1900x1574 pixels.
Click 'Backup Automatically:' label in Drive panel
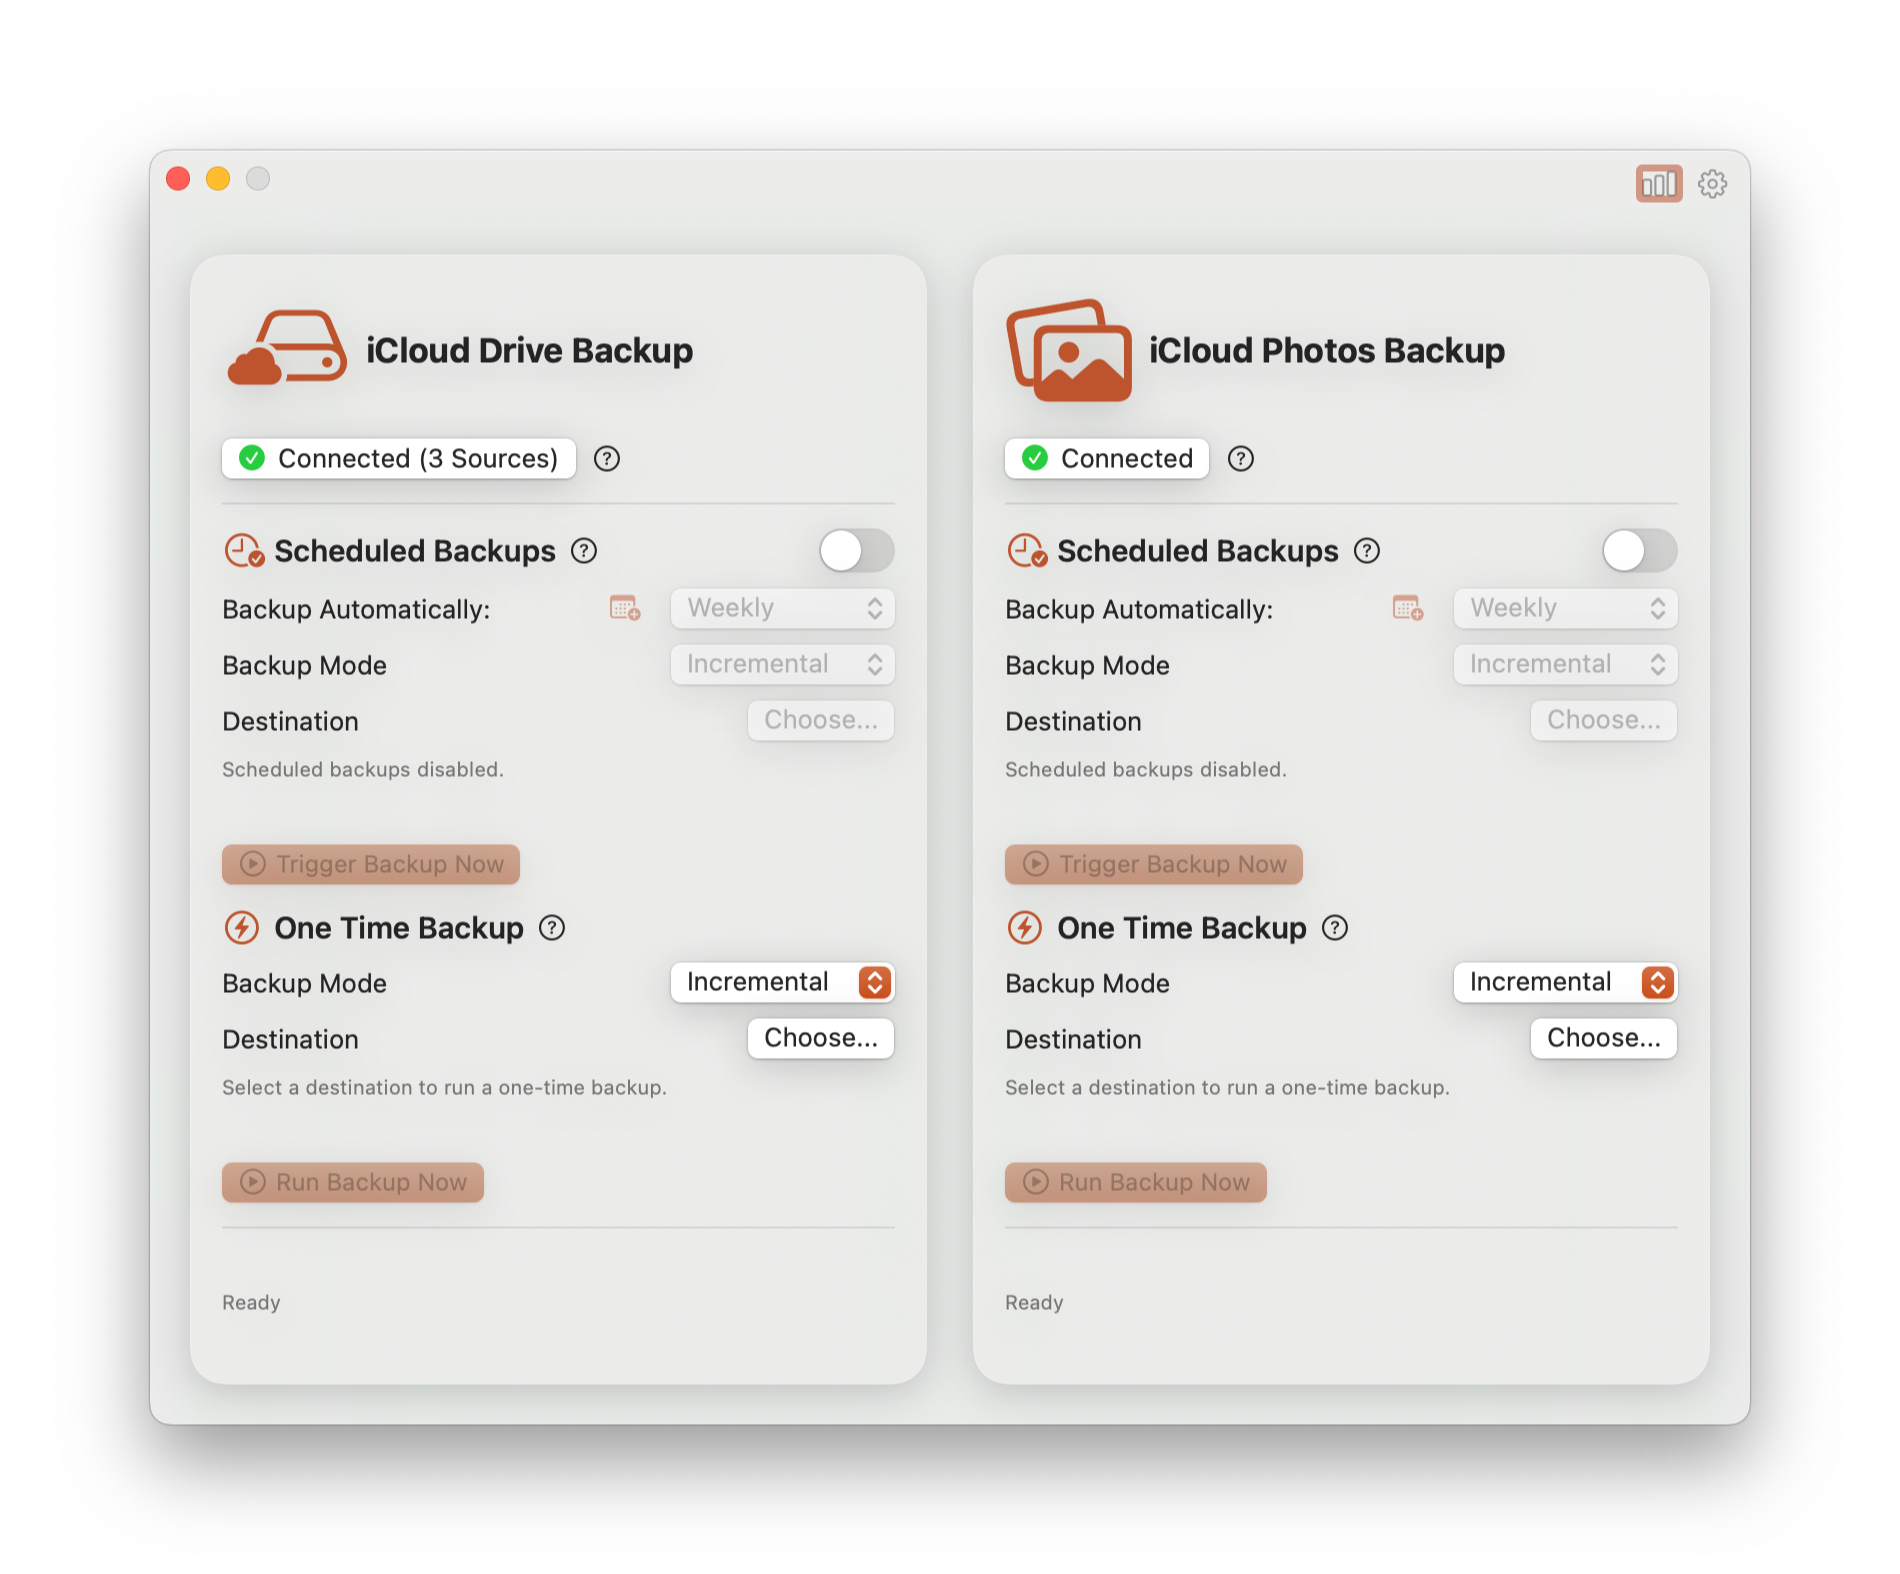(x=356, y=609)
